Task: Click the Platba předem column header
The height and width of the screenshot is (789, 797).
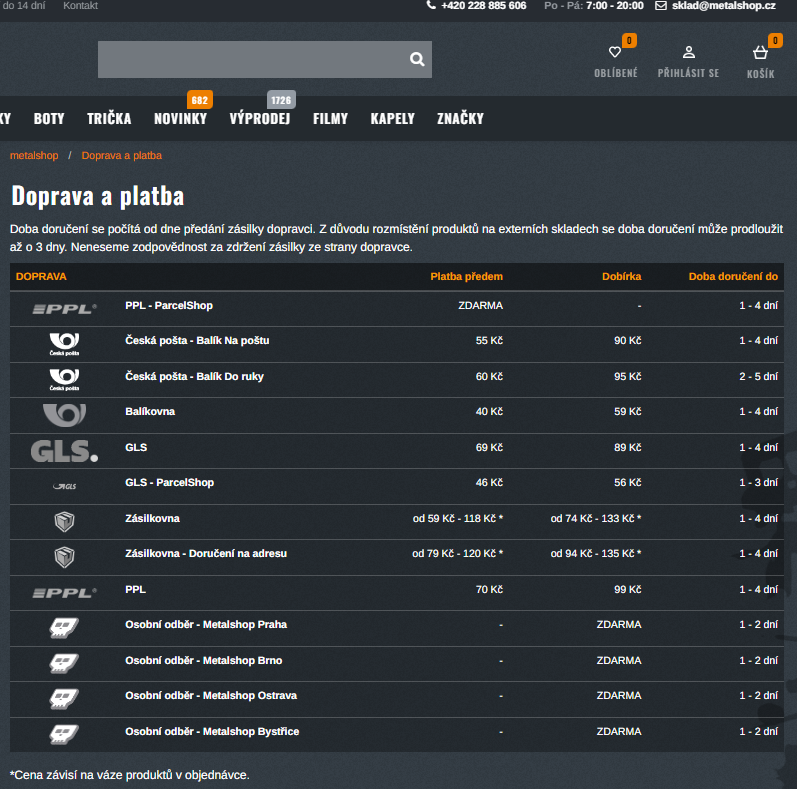Action: (x=466, y=277)
